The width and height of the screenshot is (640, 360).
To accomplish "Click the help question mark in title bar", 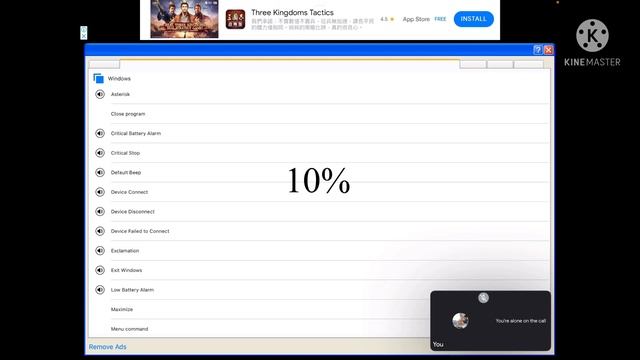I will pos(538,50).
